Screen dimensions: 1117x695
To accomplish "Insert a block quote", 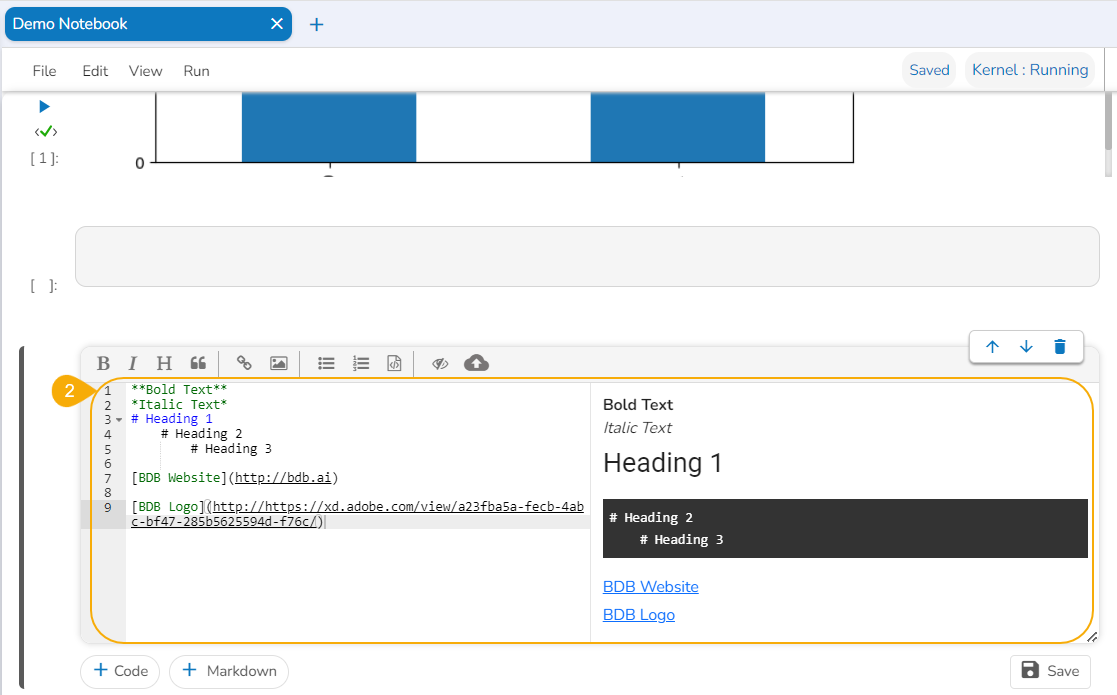I will click(x=198, y=363).
